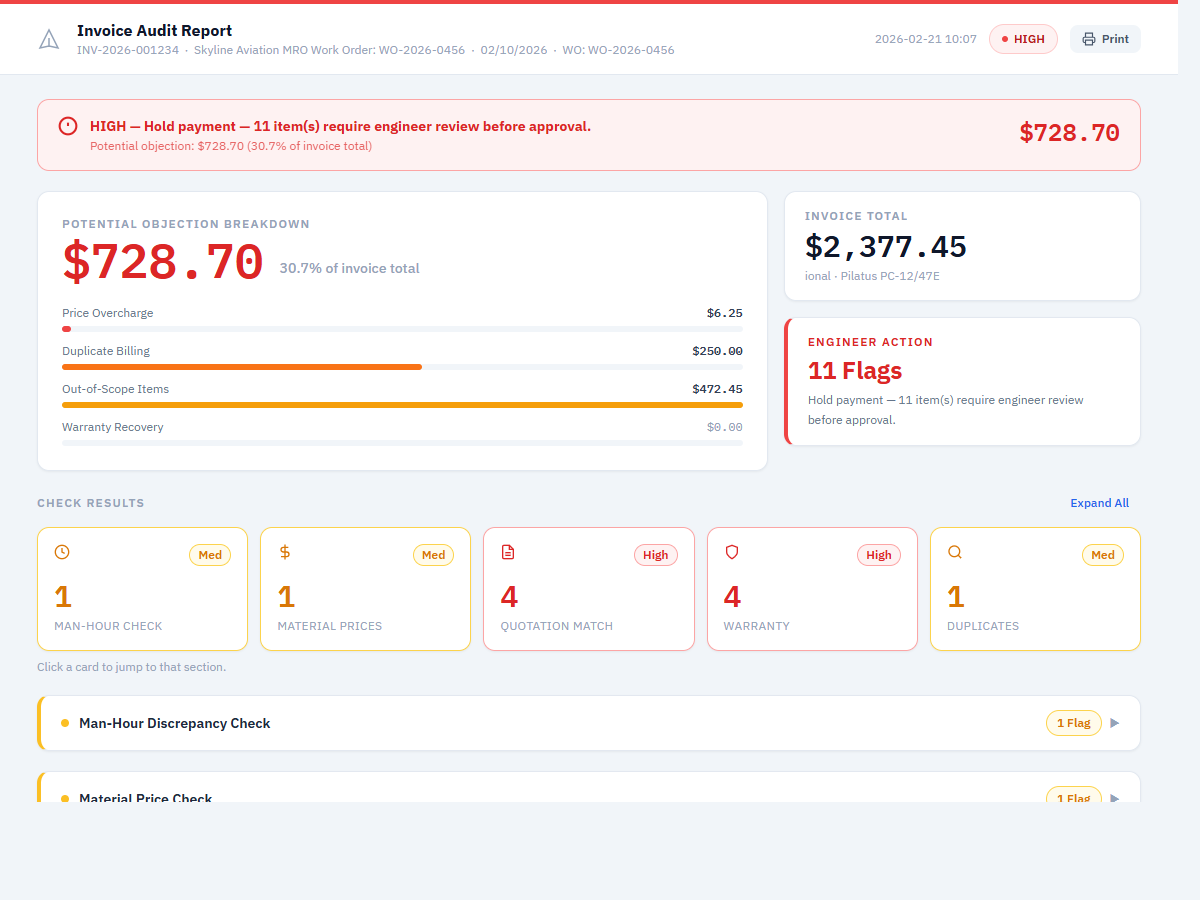1200x900 pixels.
Task: Click the warning icon in the HIGH banner
Action: (x=67, y=125)
